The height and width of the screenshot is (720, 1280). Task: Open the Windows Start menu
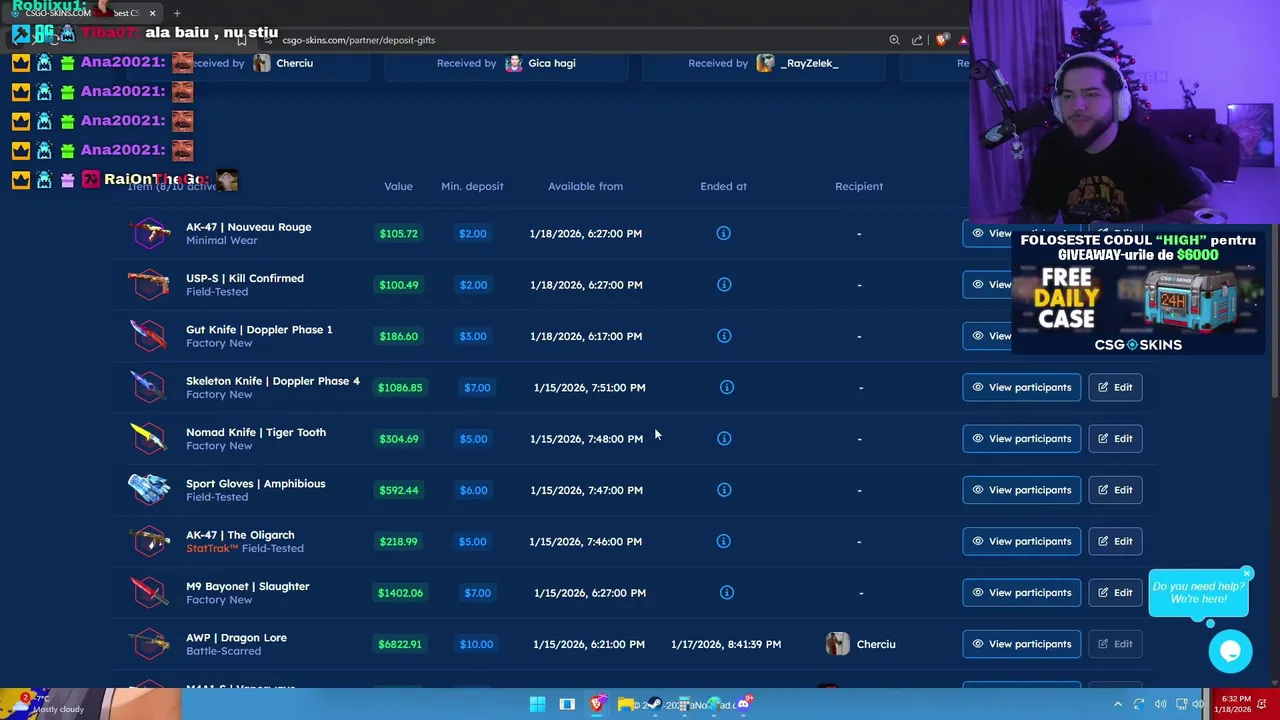click(537, 704)
